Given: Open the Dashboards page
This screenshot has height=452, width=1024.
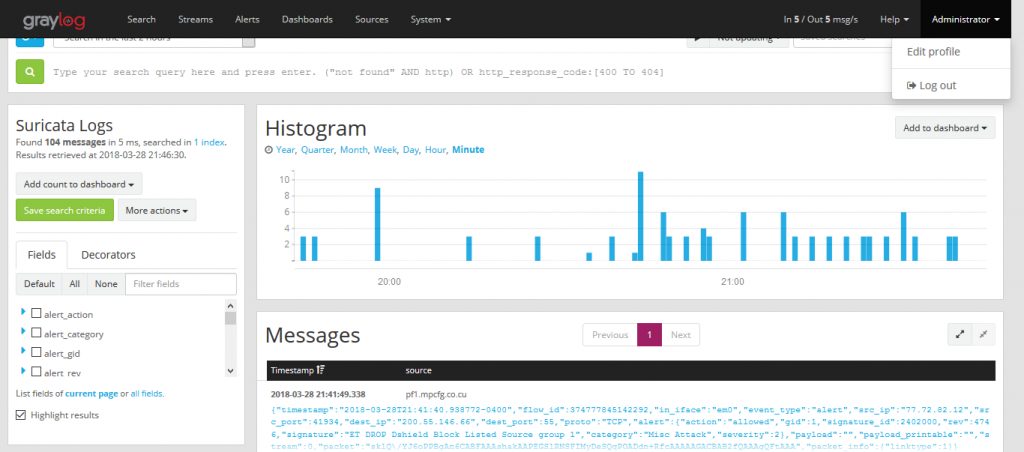Looking at the screenshot, I should coord(307,20).
